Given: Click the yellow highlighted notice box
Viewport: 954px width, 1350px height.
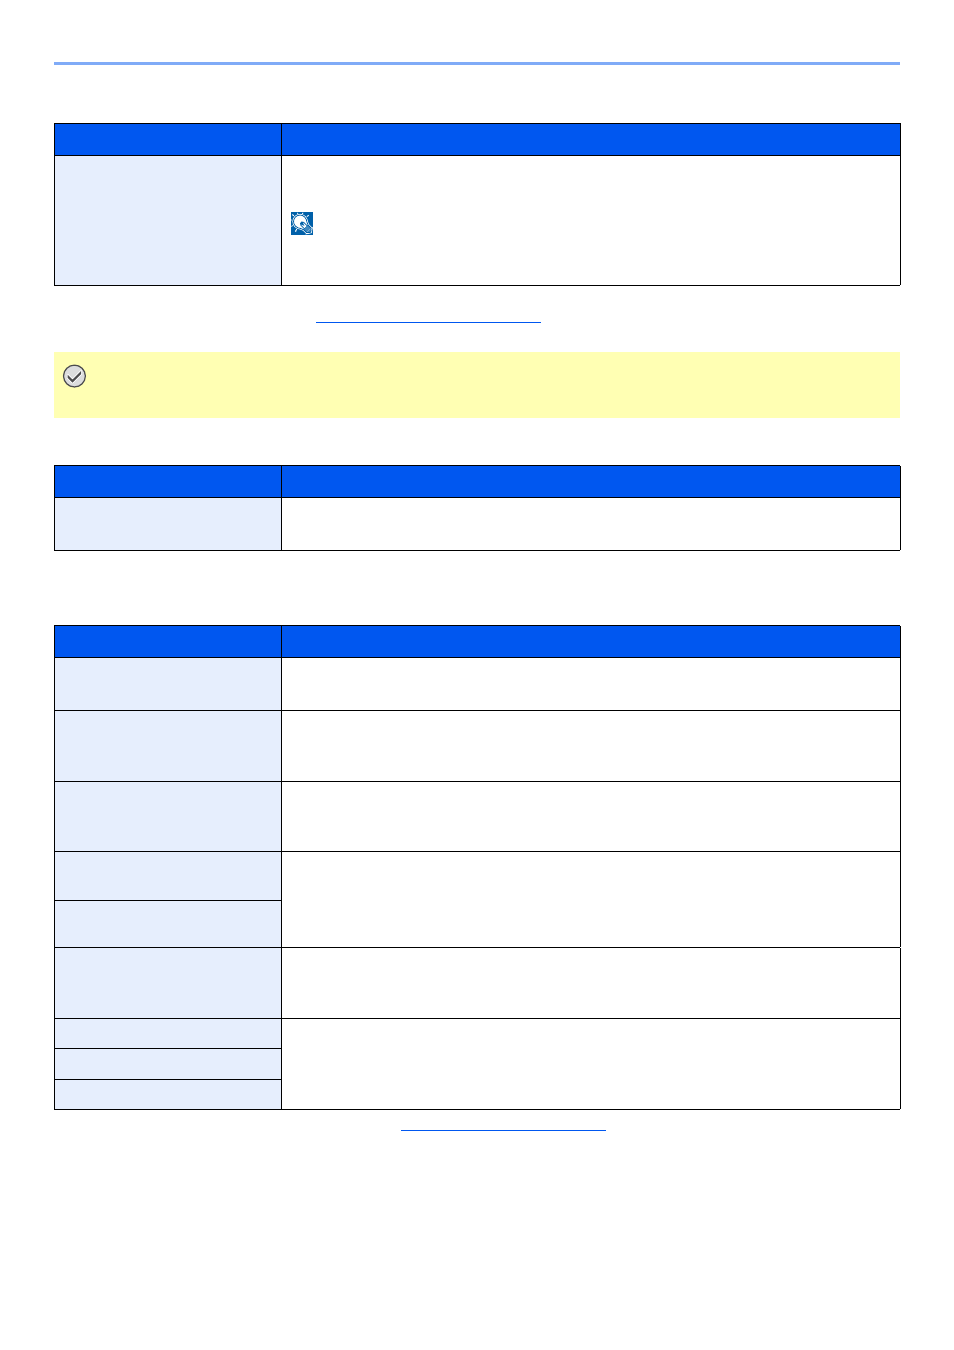Looking at the screenshot, I should pos(477,385).
